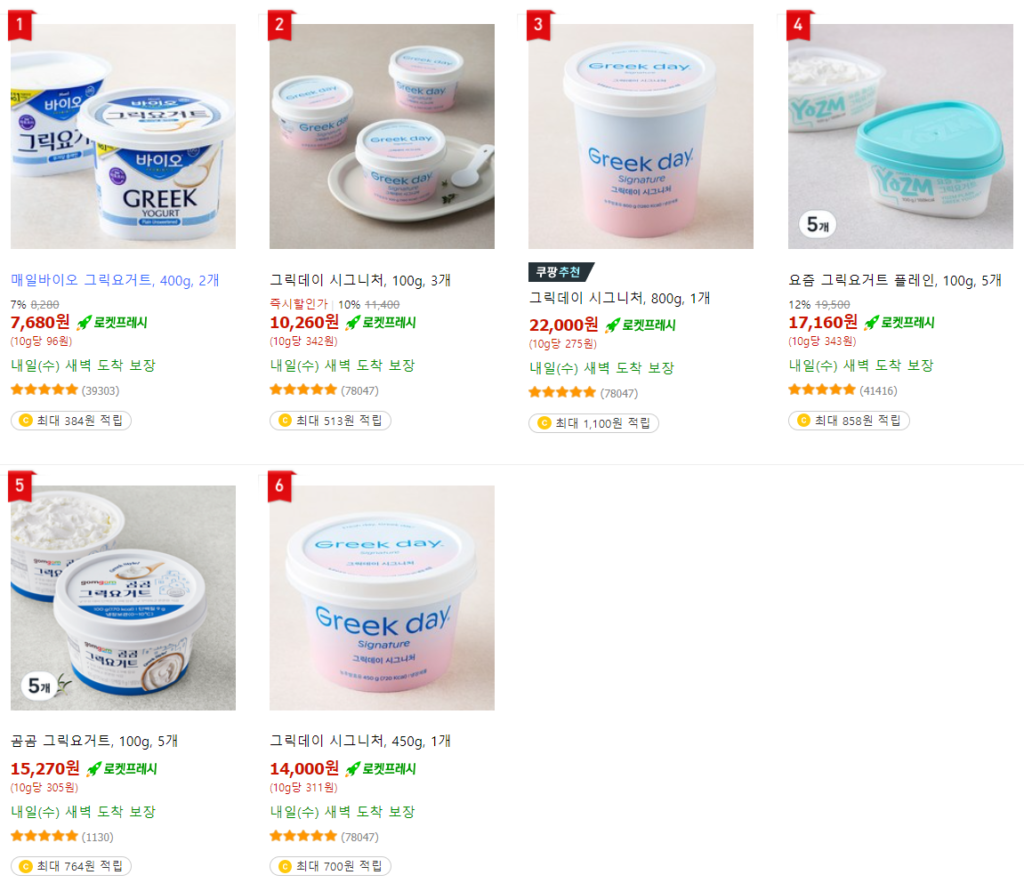Open the 그릭데이 시그니처 450g product image
Viewport: 1024px width, 891px height.
point(382,598)
